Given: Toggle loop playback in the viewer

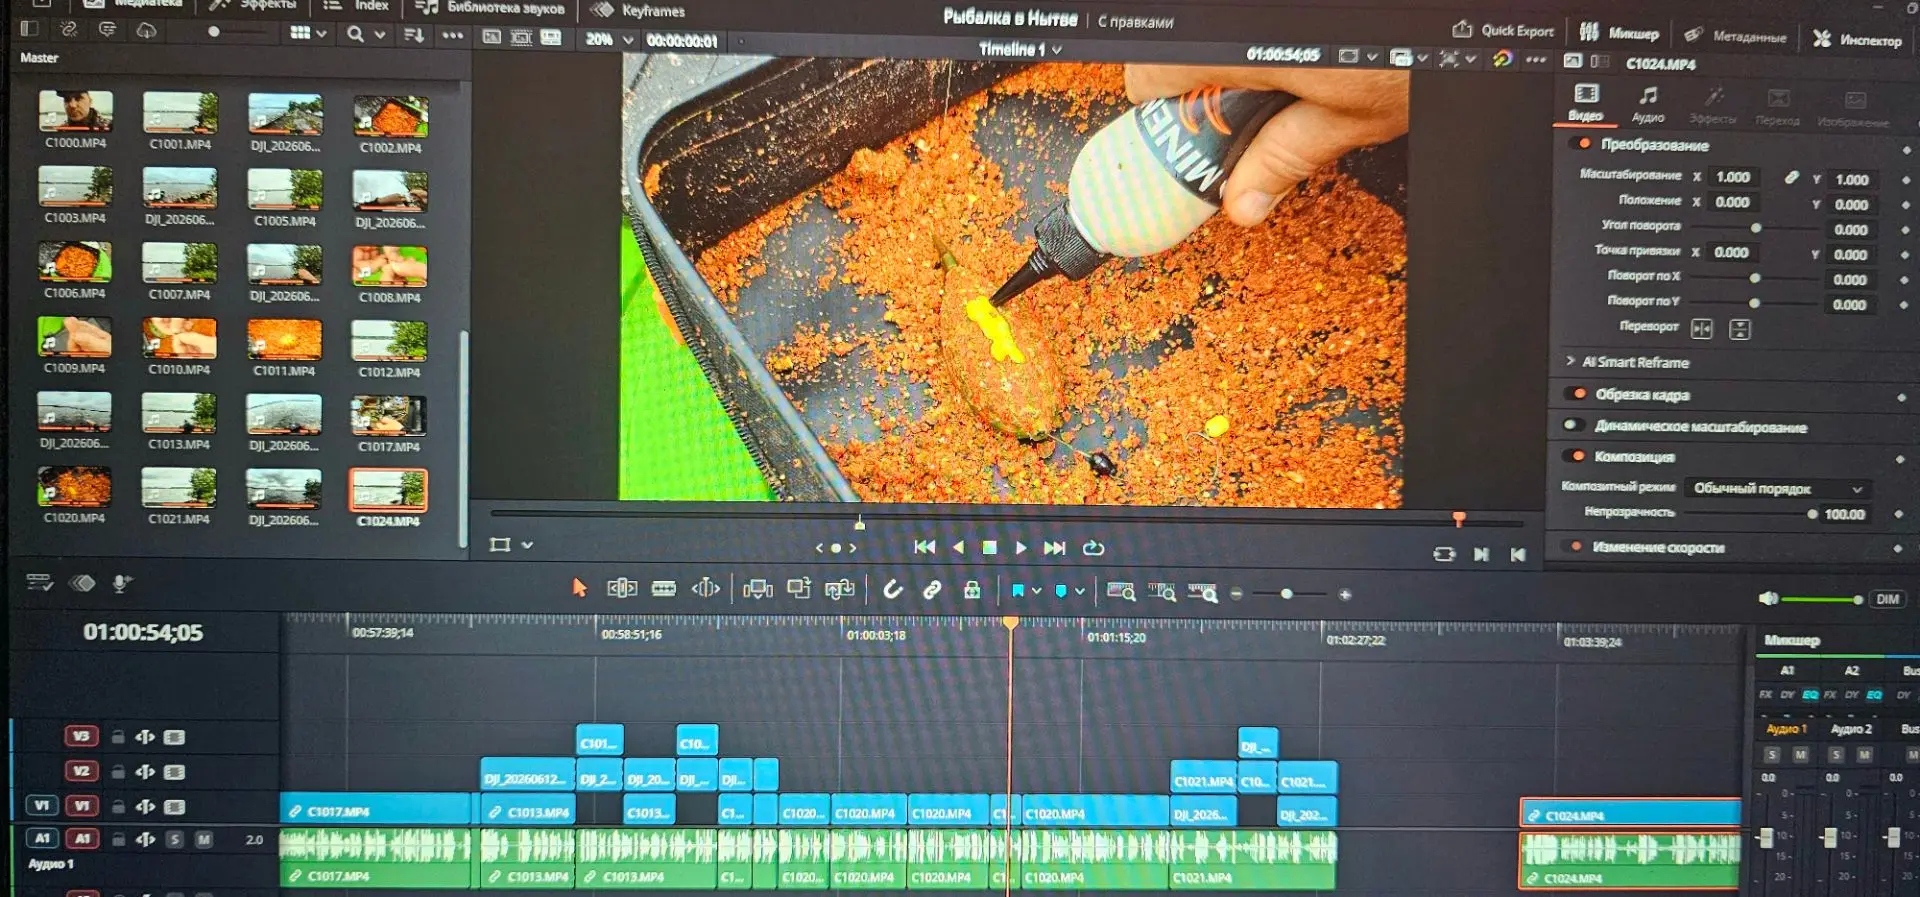Looking at the screenshot, I should coord(1093,548).
